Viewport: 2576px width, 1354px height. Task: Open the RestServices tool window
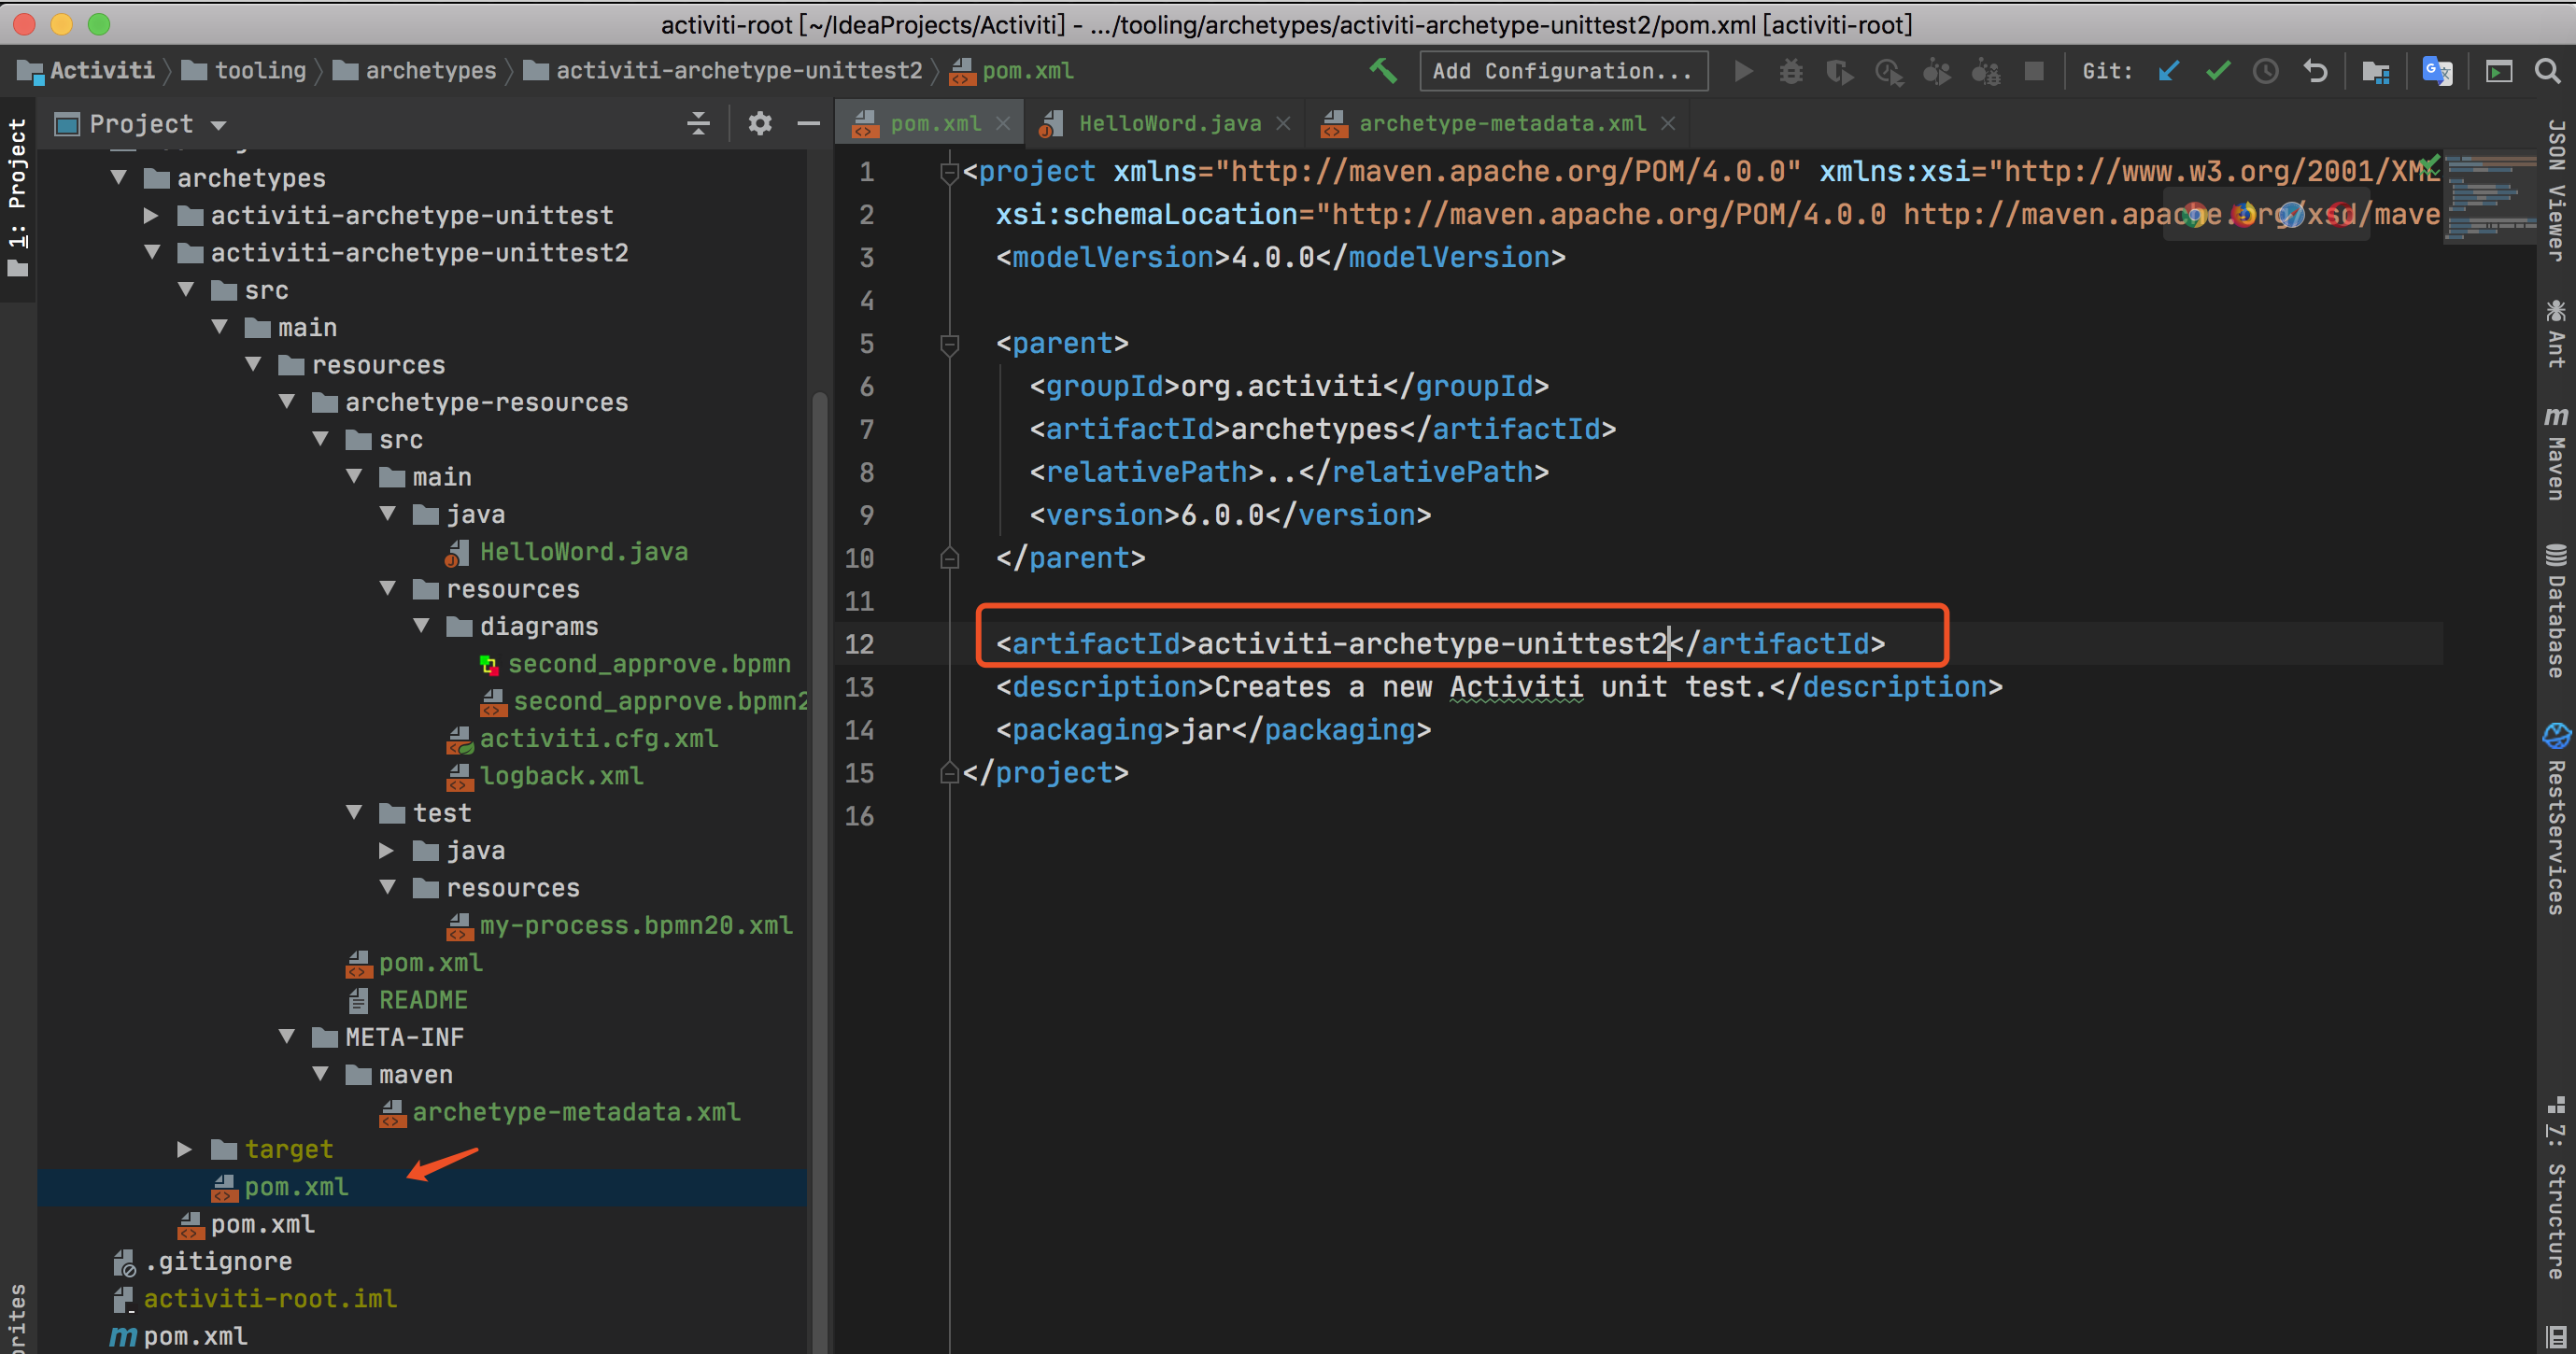coord(2556,818)
